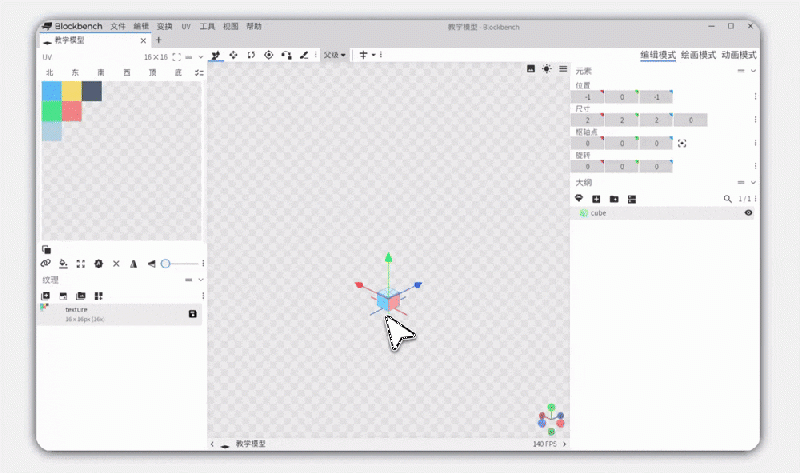Collapse the 元素 panel with its chevron
The image size is (800, 473).
(753, 71)
